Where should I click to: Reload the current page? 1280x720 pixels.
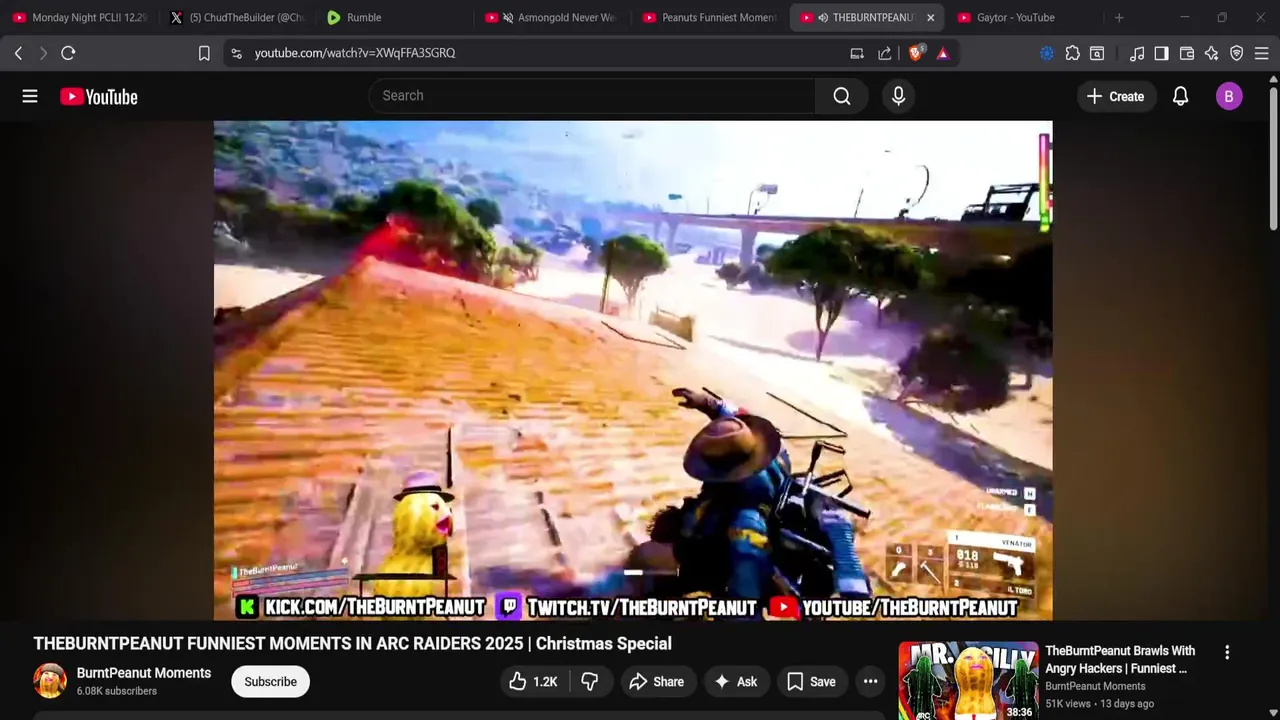point(68,53)
